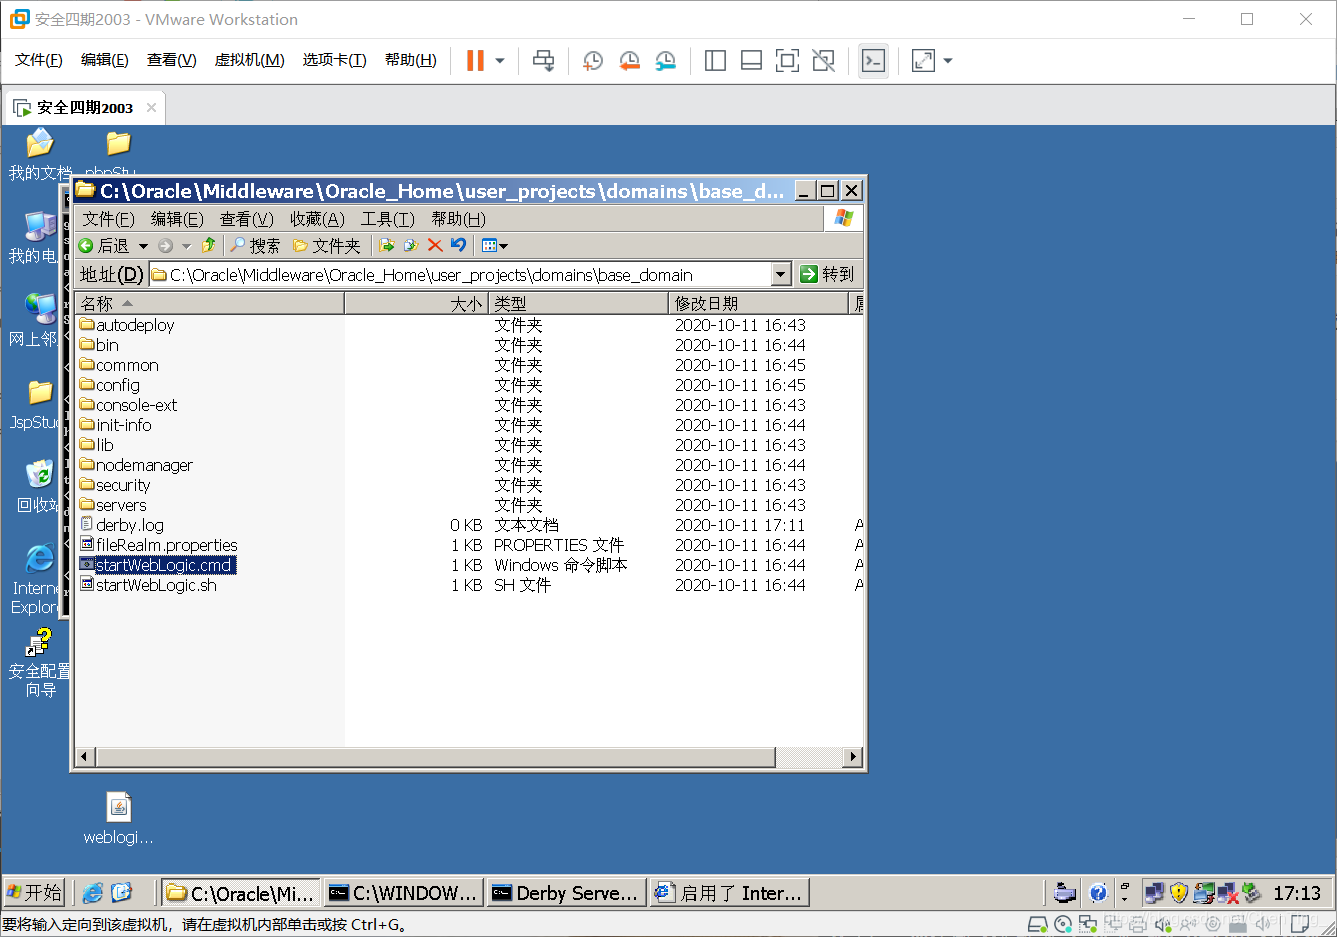The height and width of the screenshot is (937, 1337).
Task: Open the power options dropdown beside the pause button
Action: coord(500,61)
